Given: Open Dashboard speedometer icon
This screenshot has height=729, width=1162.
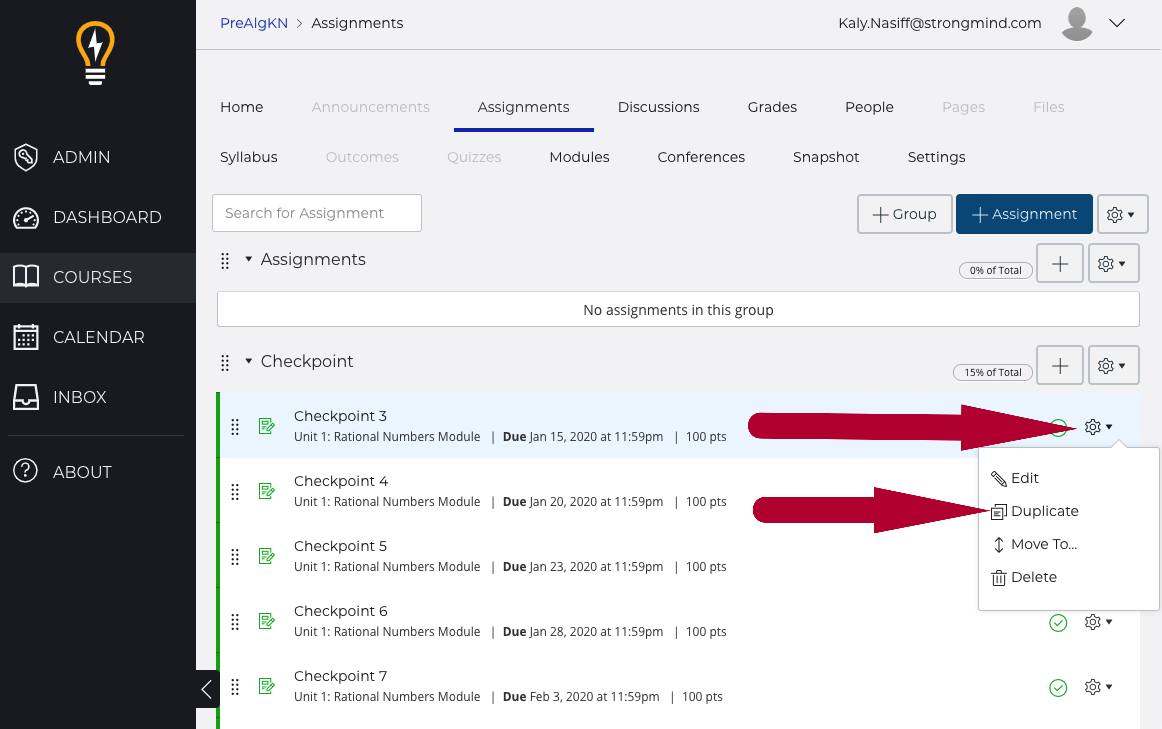Looking at the screenshot, I should coord(26,217).
